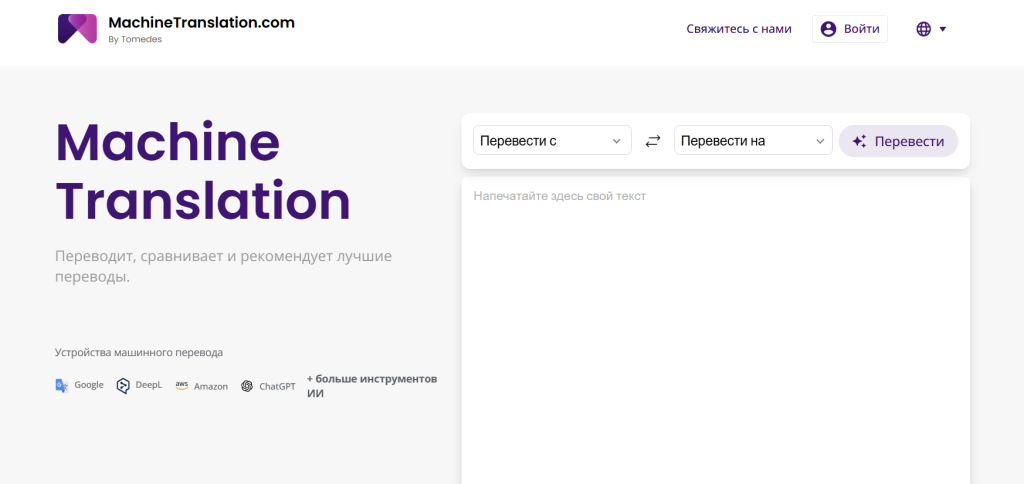The height and width of the screenshot is (484, 1024).
Task: Click the "By Tomedes" text under the logo
Action: coord(135,40)
